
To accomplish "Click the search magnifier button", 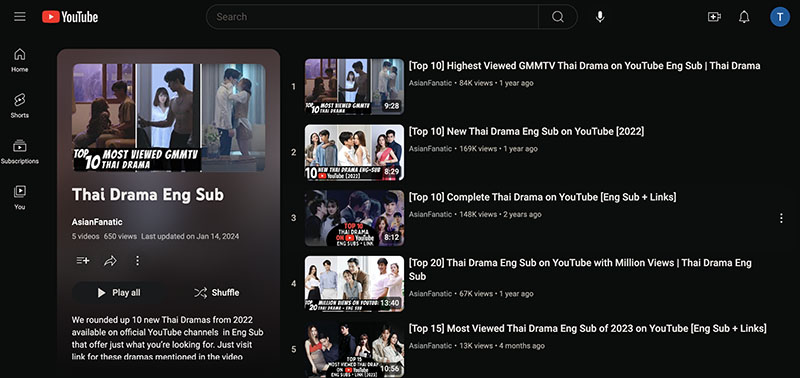I will click(x=558, y=17).
